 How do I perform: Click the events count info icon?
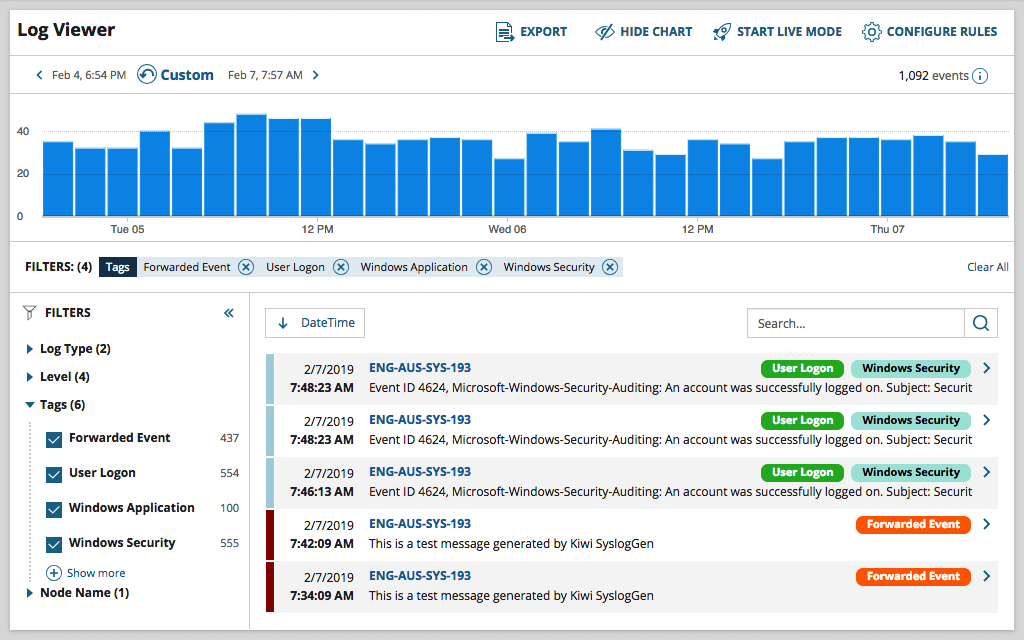coord(980,76)
